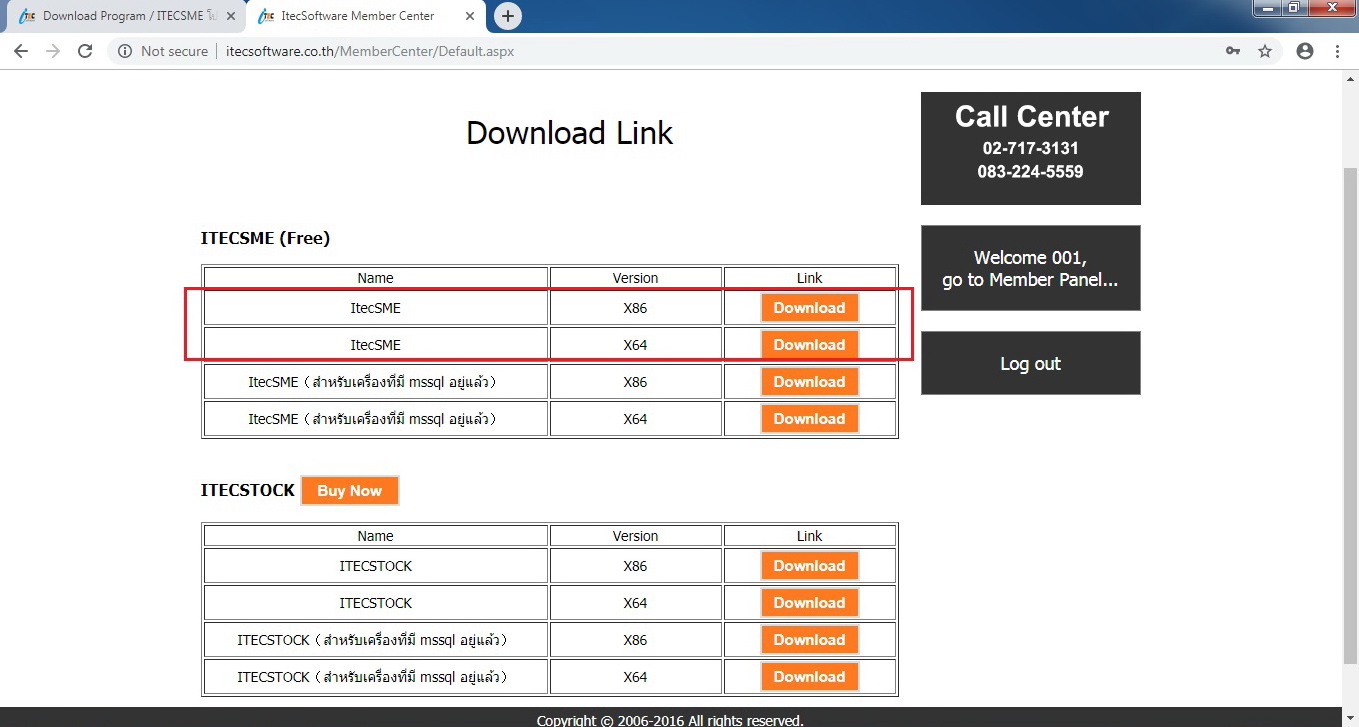
Task: Reload the current page
Action: pyautogui.click(x=85, y=51)
